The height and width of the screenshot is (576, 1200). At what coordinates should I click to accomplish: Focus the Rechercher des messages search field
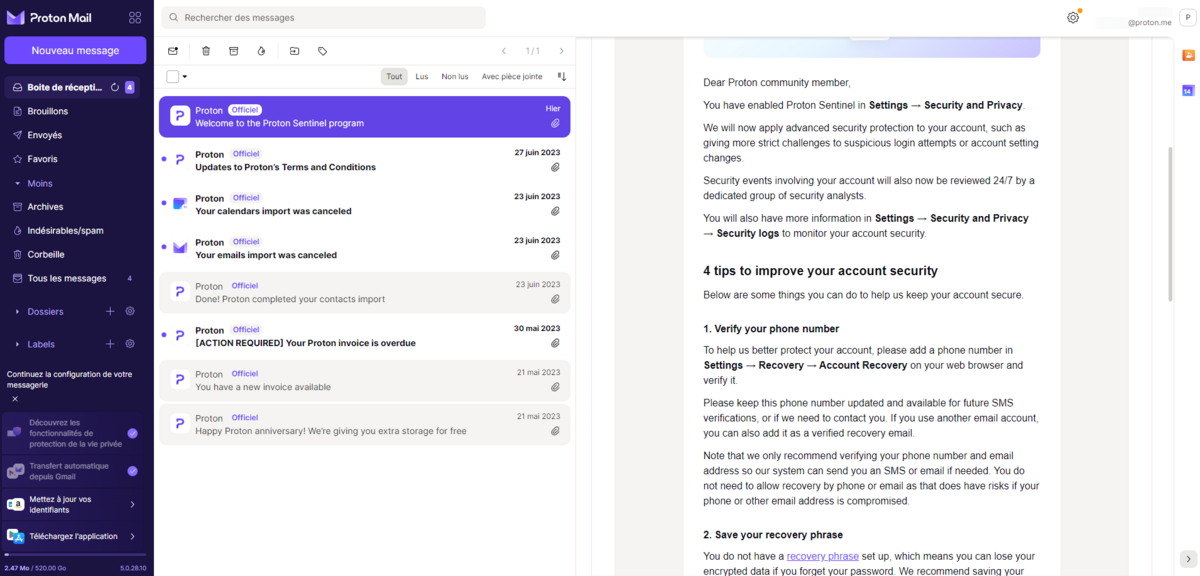click(324, 18)
